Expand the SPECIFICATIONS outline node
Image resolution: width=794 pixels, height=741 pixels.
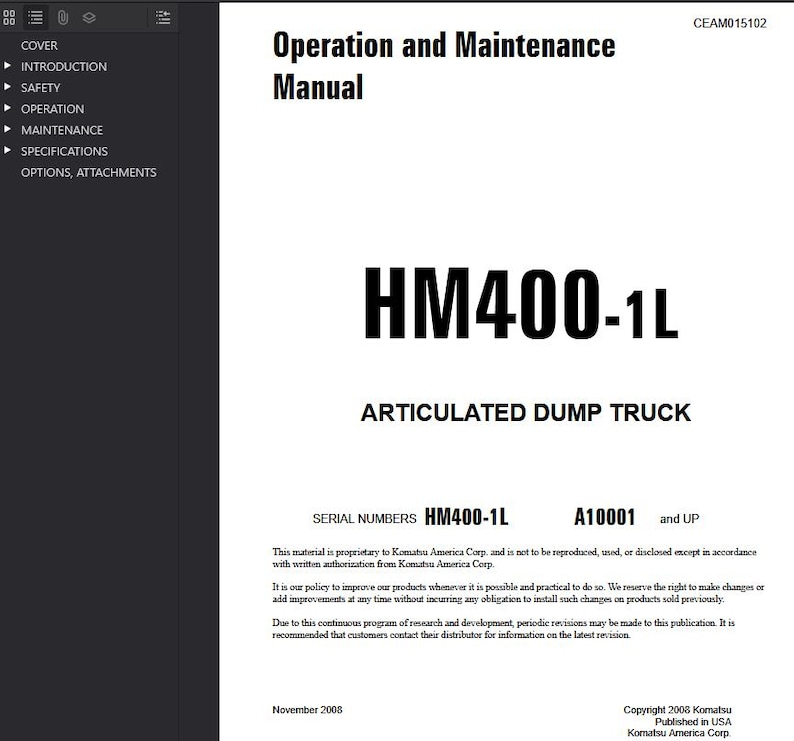click(7, 150)
